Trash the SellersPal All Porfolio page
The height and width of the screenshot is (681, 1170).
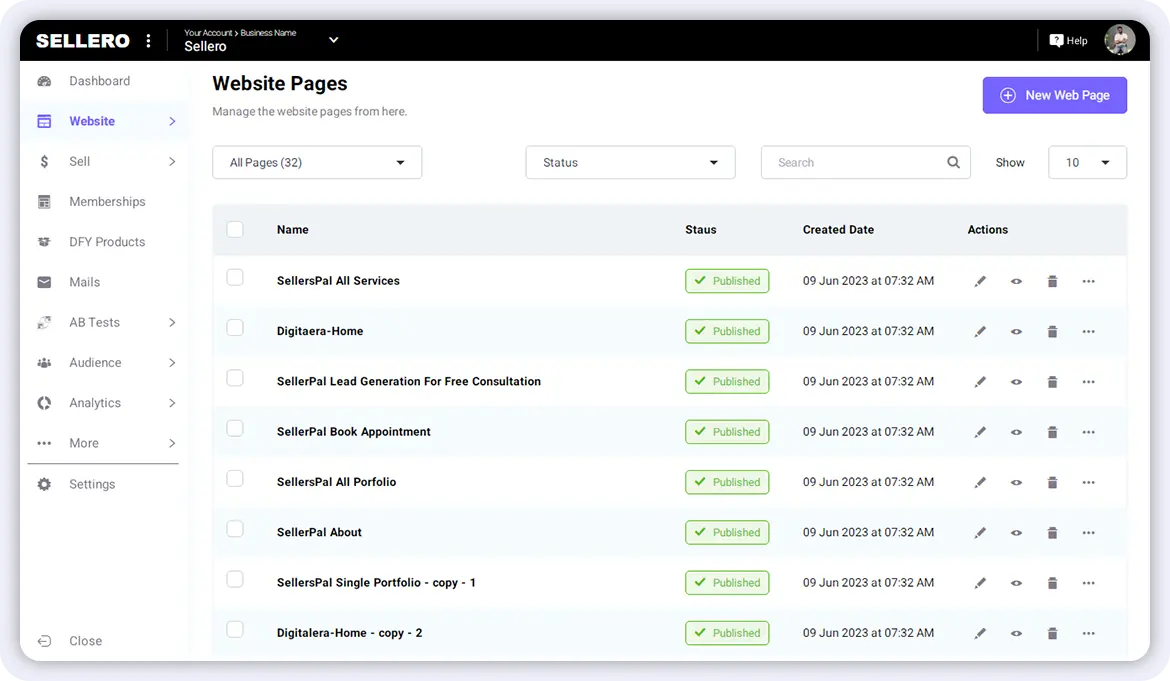coord(1052,483)
